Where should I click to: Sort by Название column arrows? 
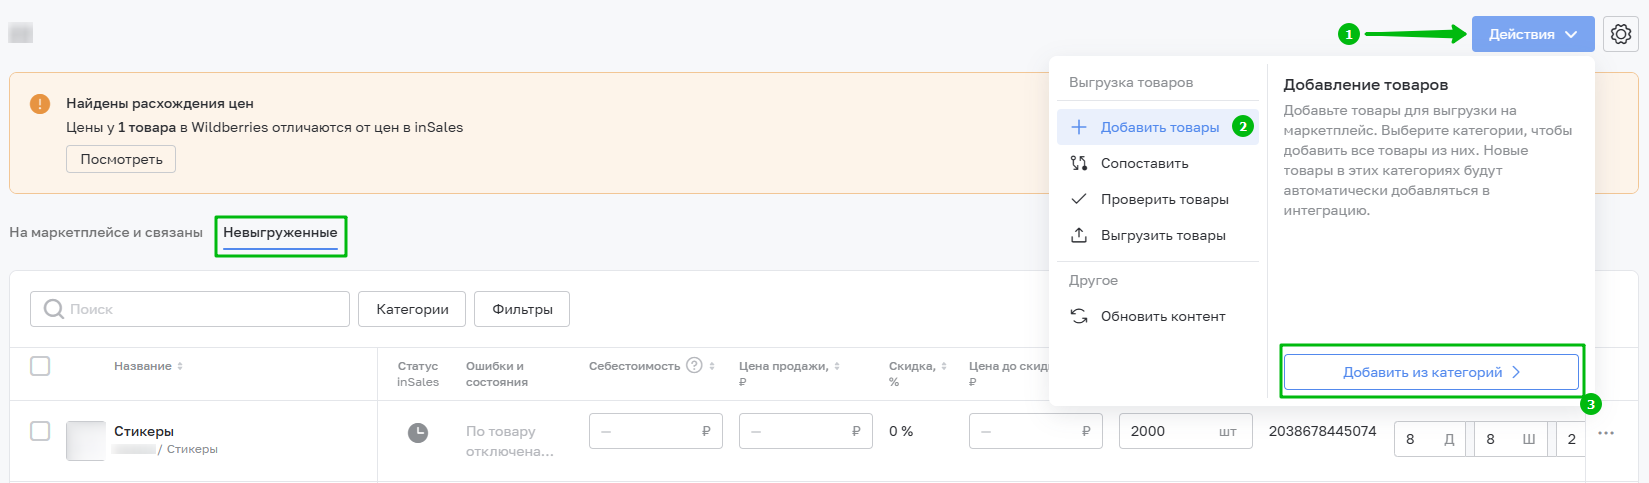(x=180, y=366)
